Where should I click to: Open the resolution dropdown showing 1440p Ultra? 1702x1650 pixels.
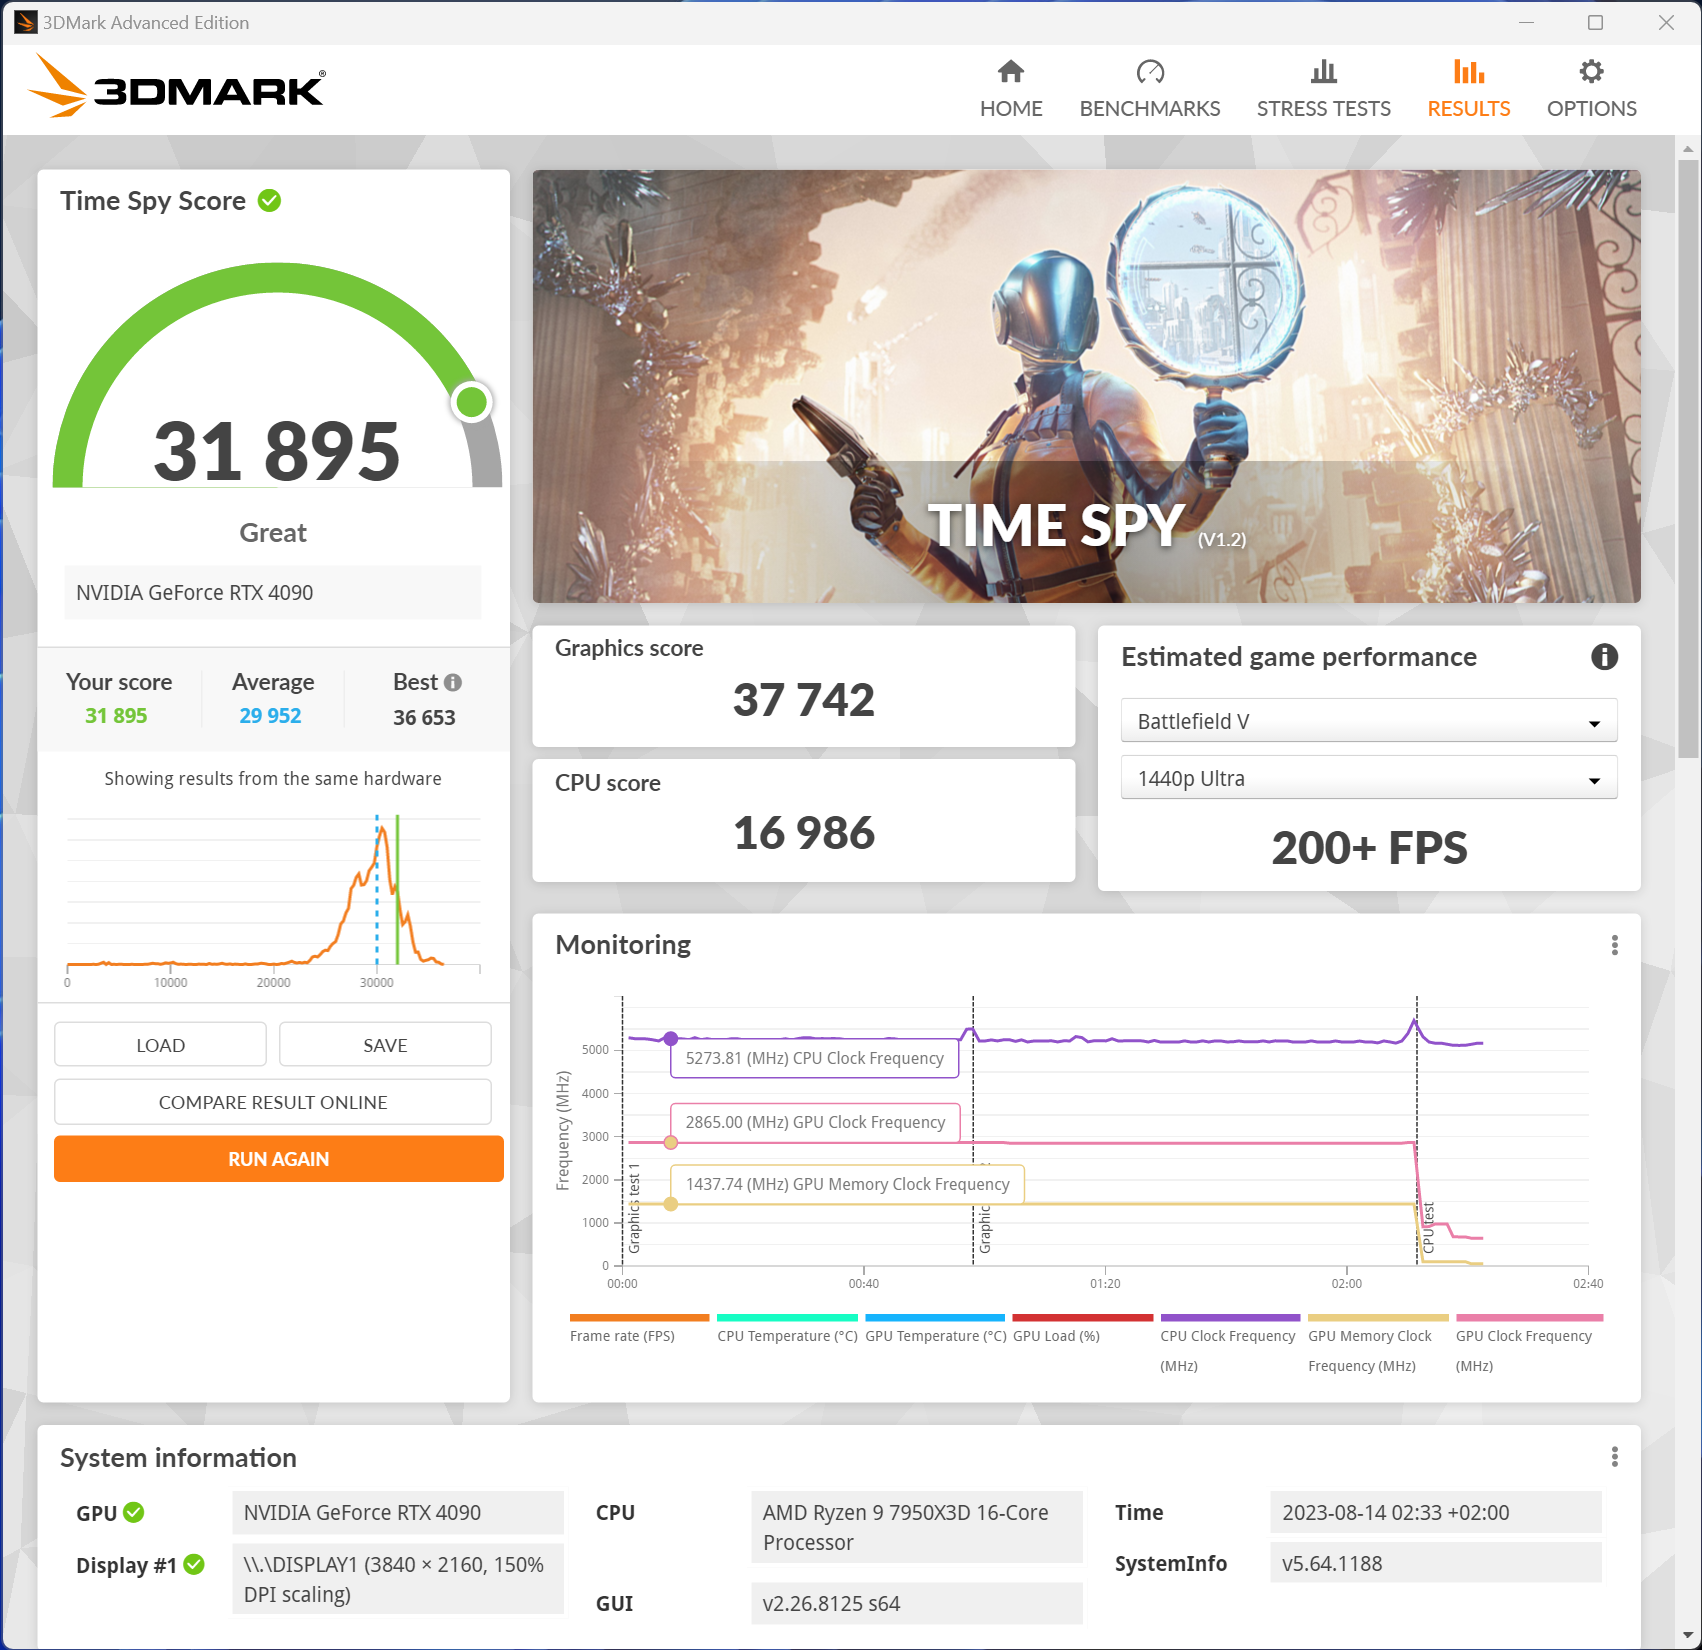click(1368, 778)
